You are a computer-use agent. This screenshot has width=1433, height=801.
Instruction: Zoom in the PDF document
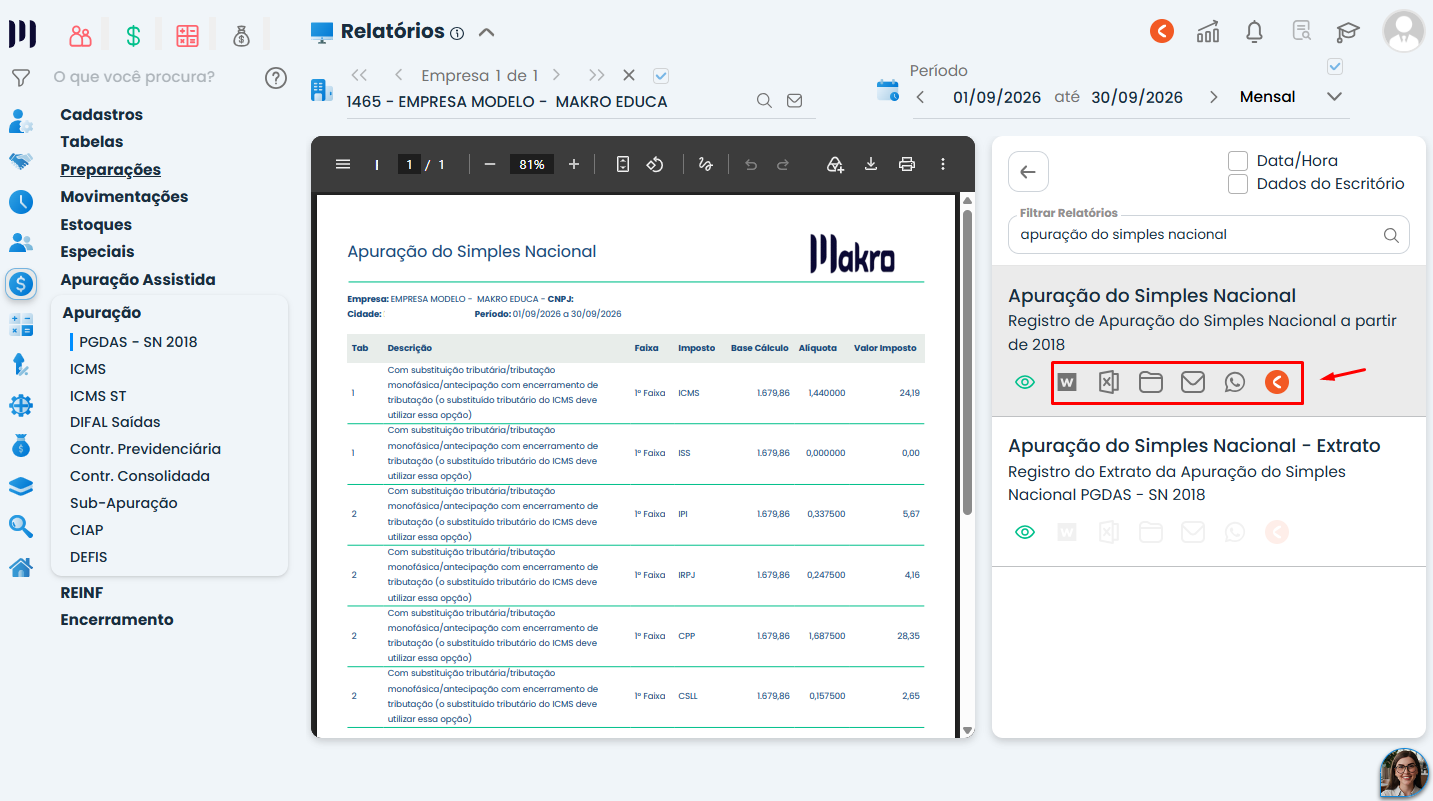[574, 164]
